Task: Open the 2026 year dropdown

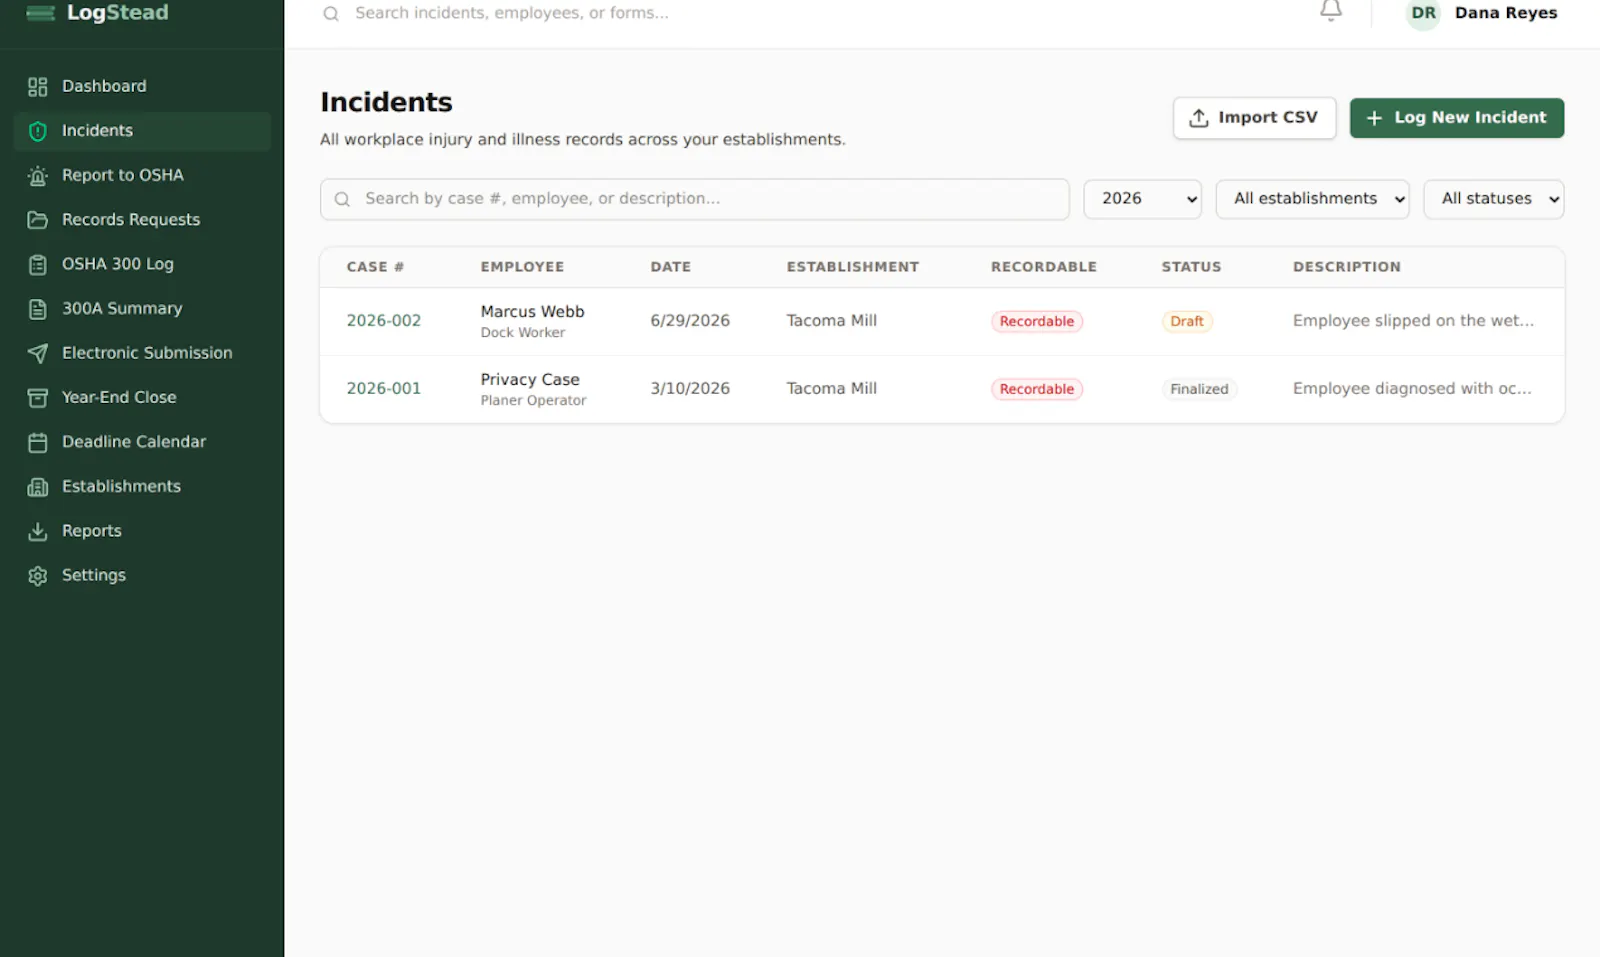Action: click(x=1143, y=199)
